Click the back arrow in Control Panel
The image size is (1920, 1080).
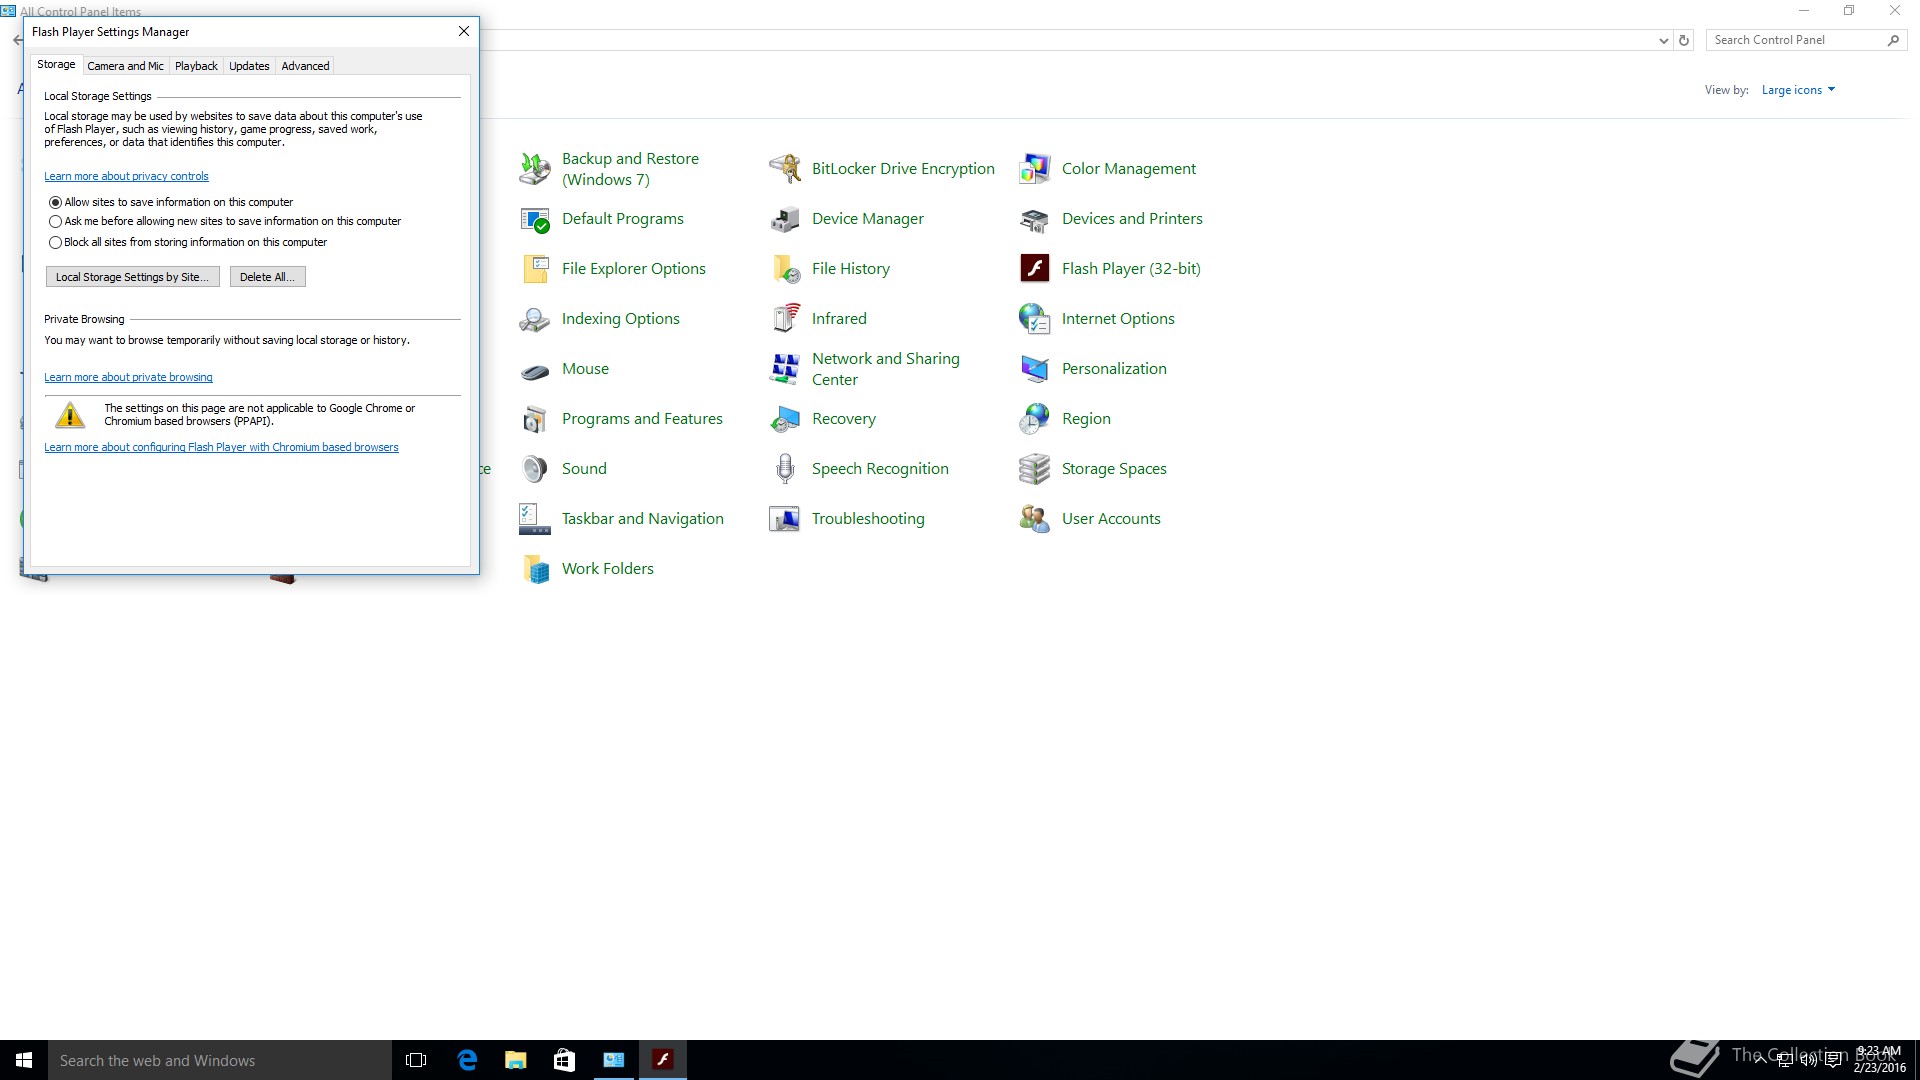(x=17, y=41)
